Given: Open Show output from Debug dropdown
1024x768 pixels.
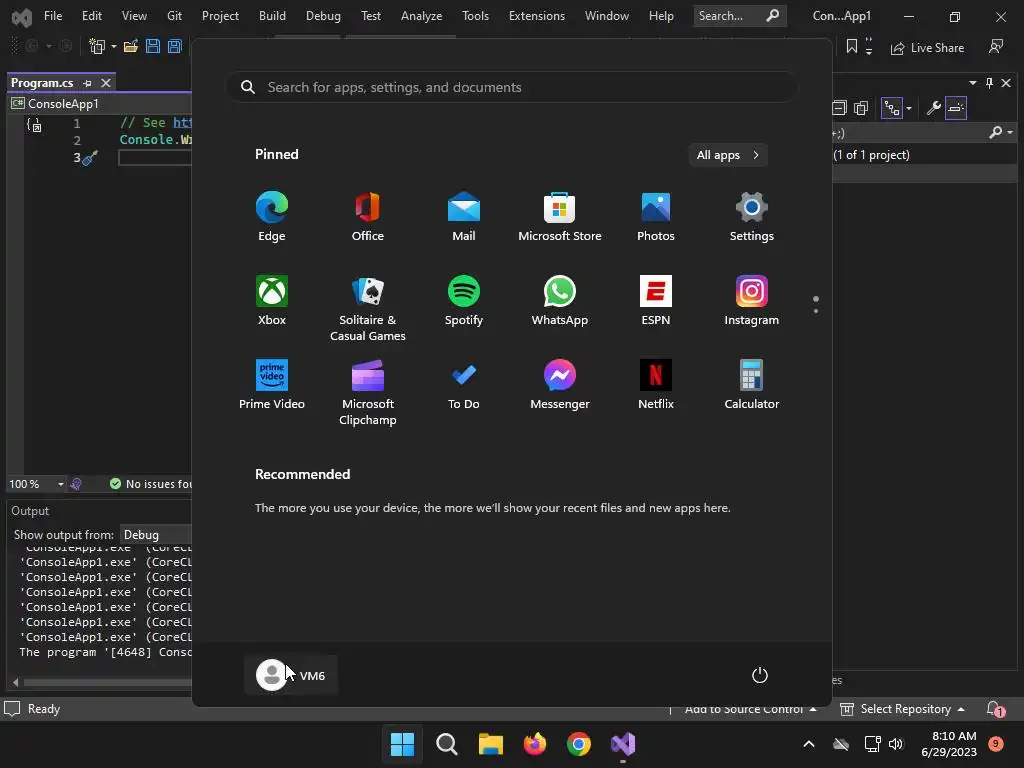Looking at the screenshot, I should (157, 535).
